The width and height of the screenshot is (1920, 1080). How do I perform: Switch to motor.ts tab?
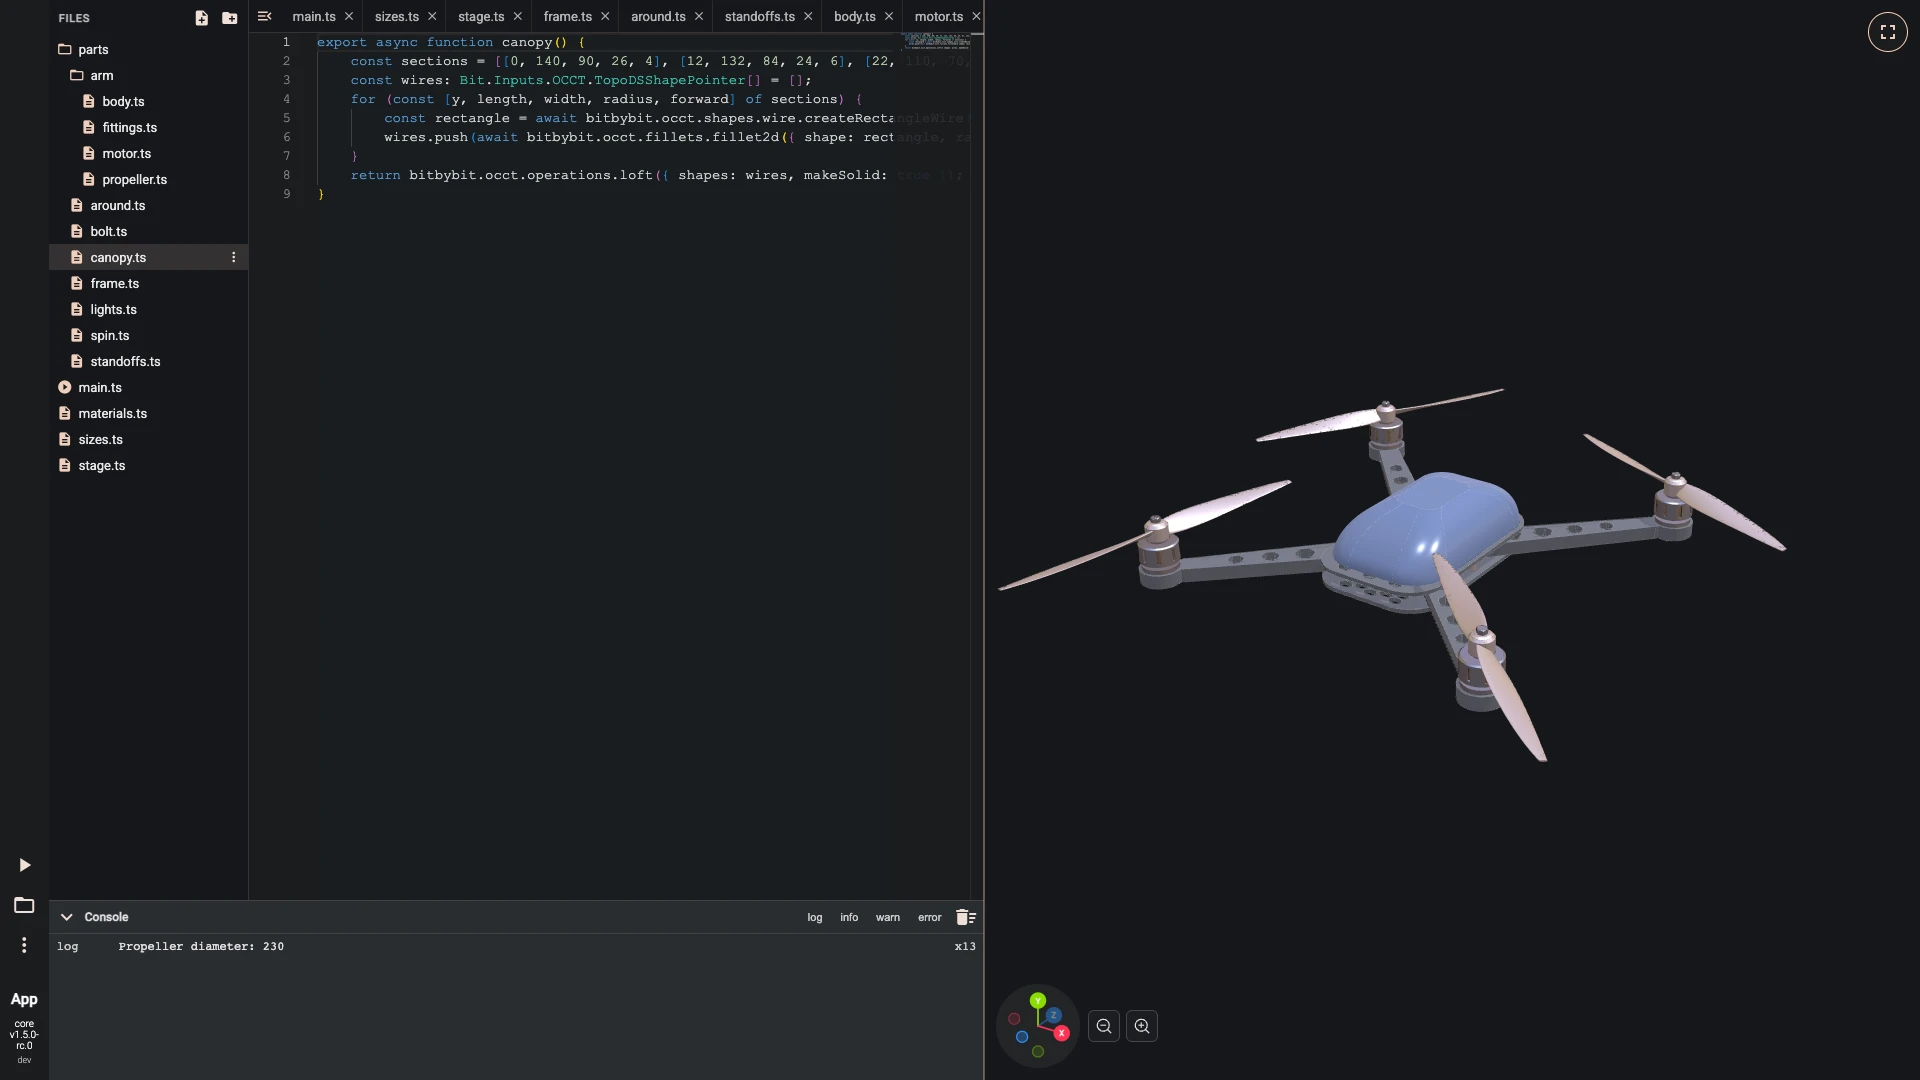[939, 16]
